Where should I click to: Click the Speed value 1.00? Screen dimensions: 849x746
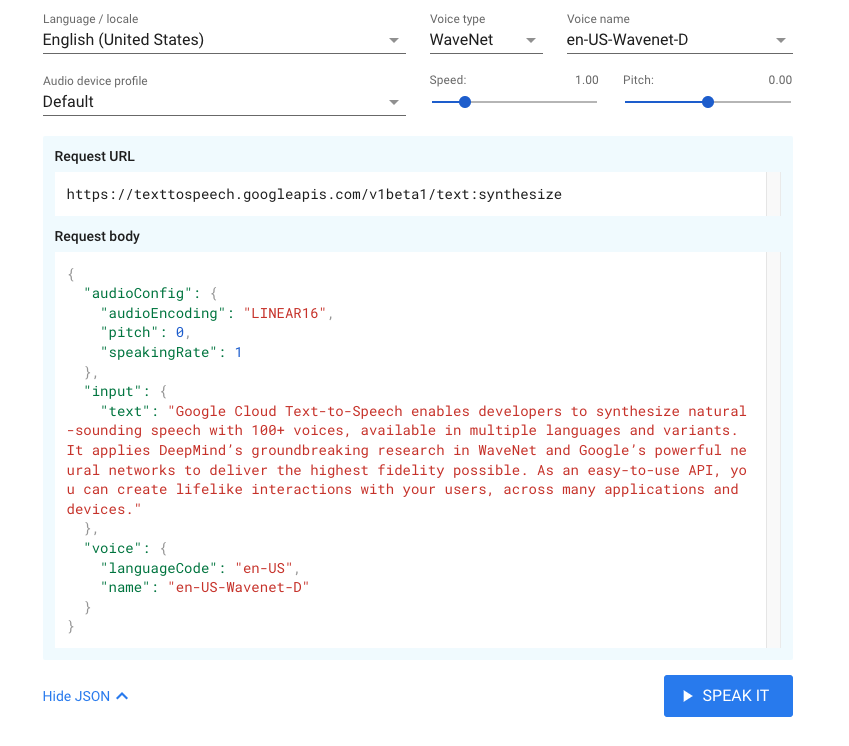(x=586, y=80)
